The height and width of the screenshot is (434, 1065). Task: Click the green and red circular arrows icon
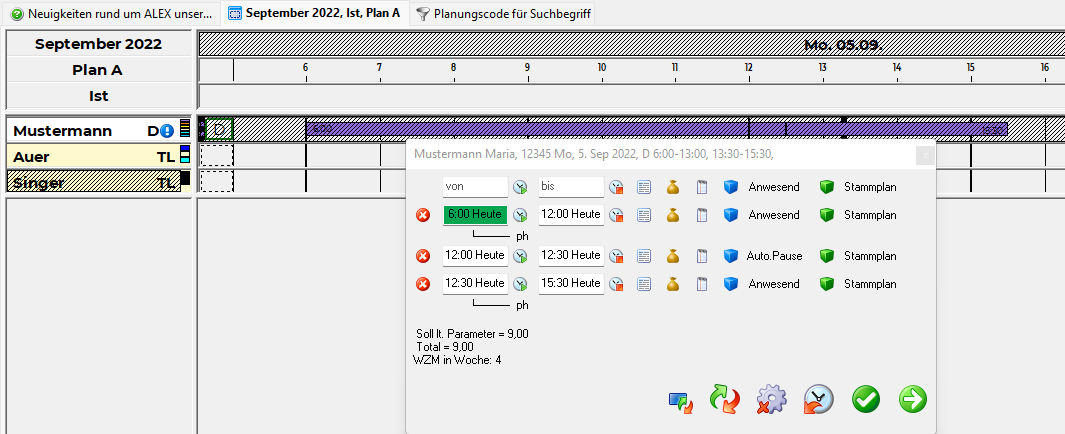pos(726,399)
